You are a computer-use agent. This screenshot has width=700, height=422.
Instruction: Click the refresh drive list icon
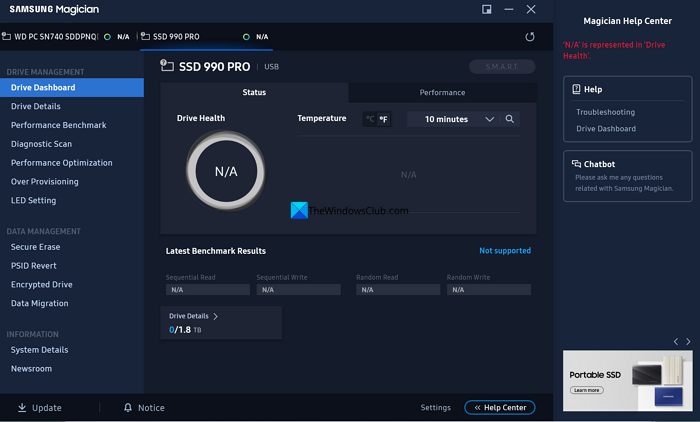pyautogui.click(x=529, y=37)
